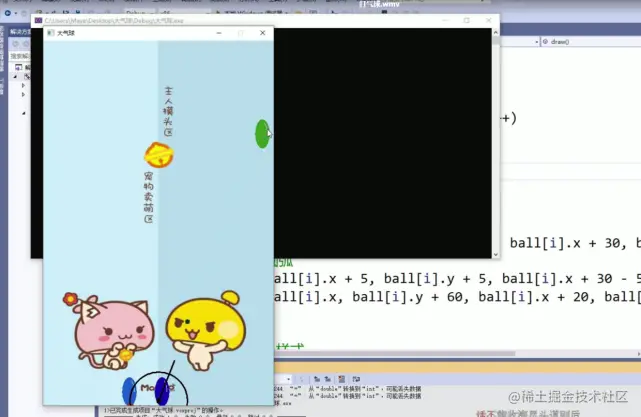Click the 打气球.wmv video title
Viewport: 641px width, 417px height.
(379, 4)
